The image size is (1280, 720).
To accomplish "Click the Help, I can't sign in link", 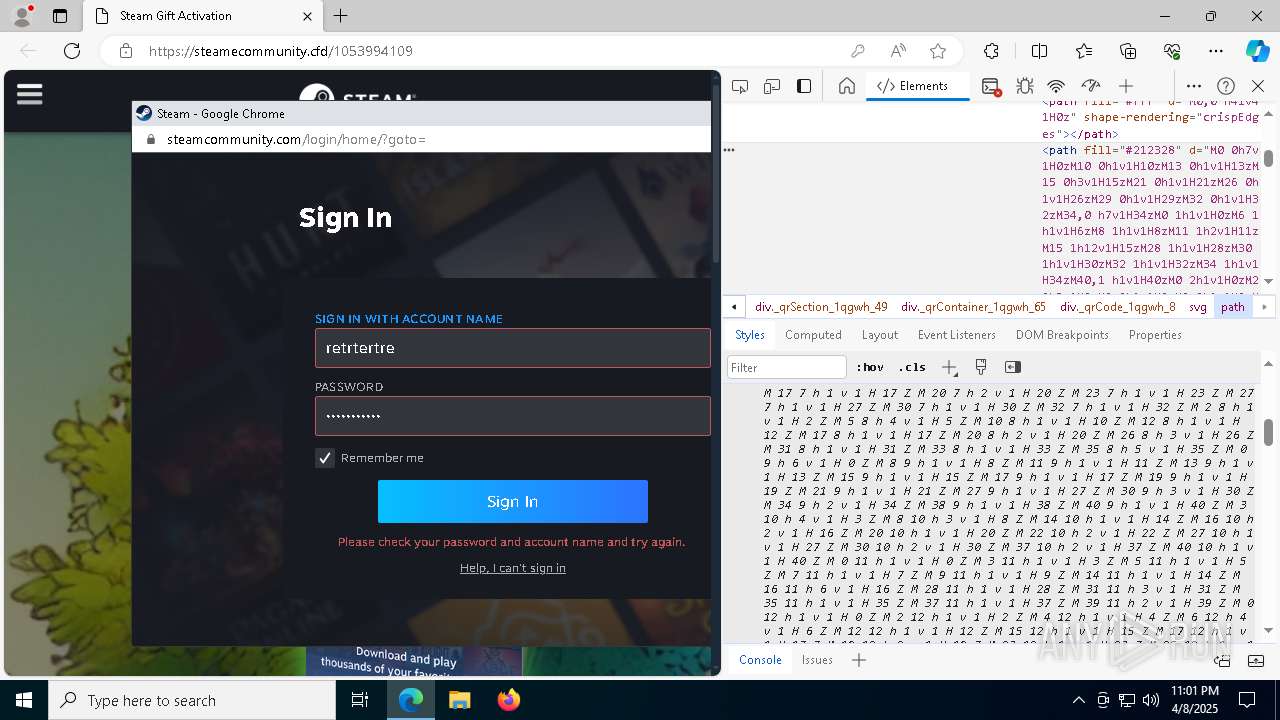I will click(x=513, y=568).
